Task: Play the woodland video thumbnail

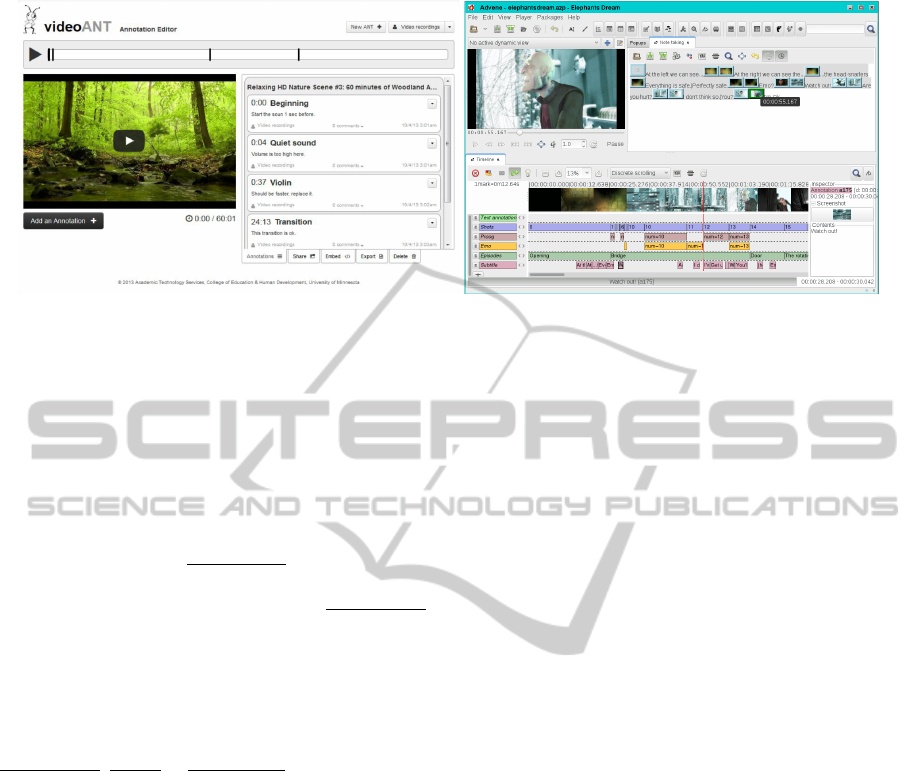Action: (x=128, y=141)
